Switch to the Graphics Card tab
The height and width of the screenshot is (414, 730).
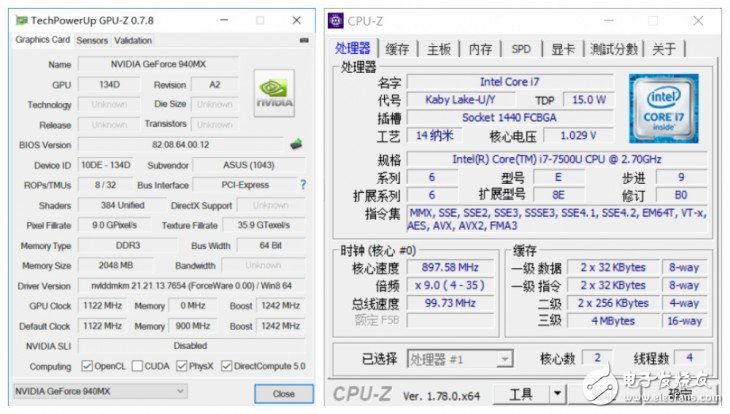coord(42,40)
